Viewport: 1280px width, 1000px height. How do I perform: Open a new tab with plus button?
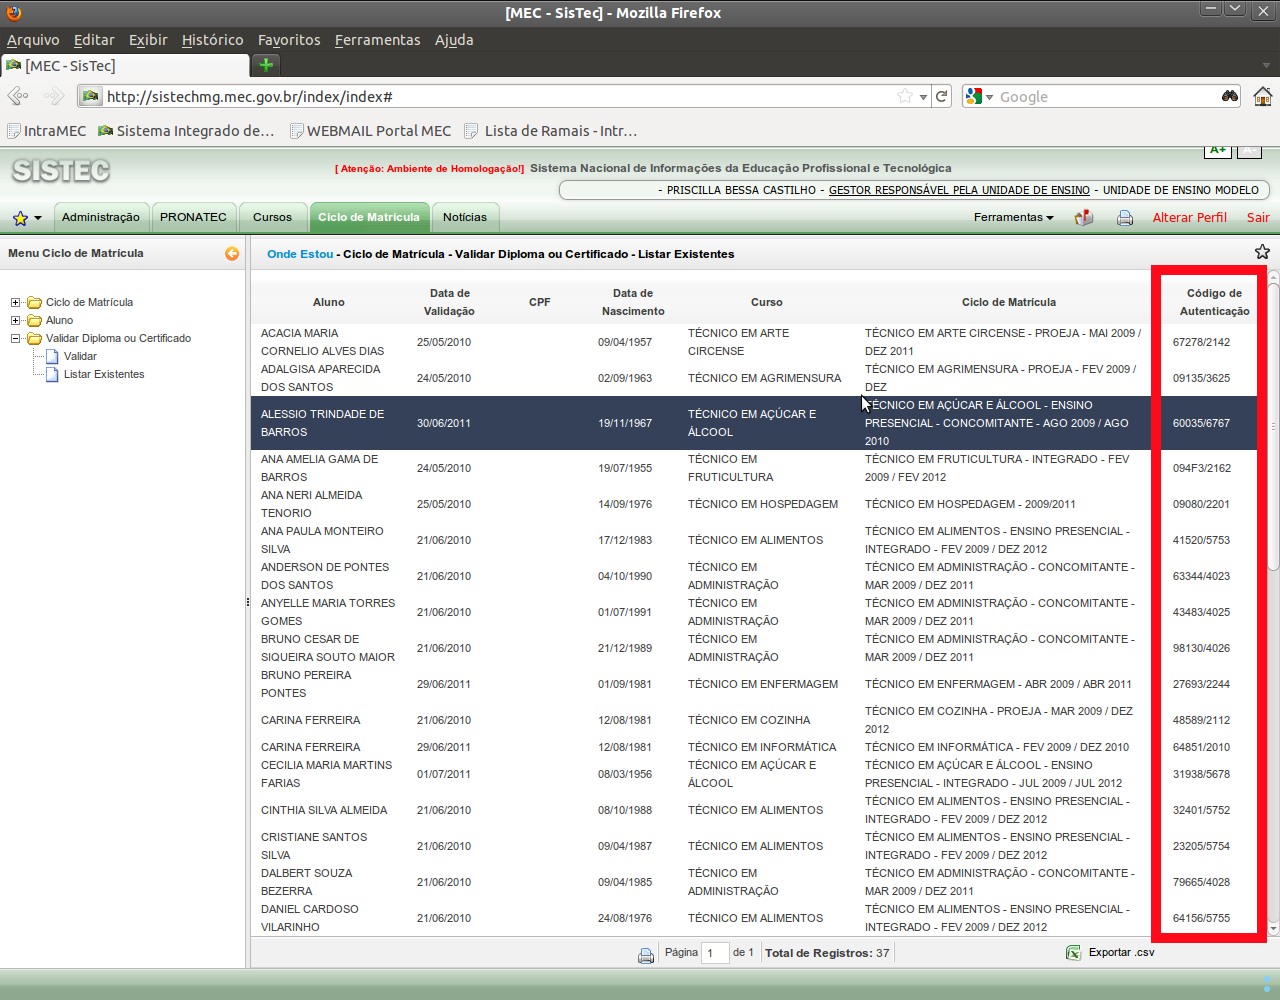[x=266, y=65]
